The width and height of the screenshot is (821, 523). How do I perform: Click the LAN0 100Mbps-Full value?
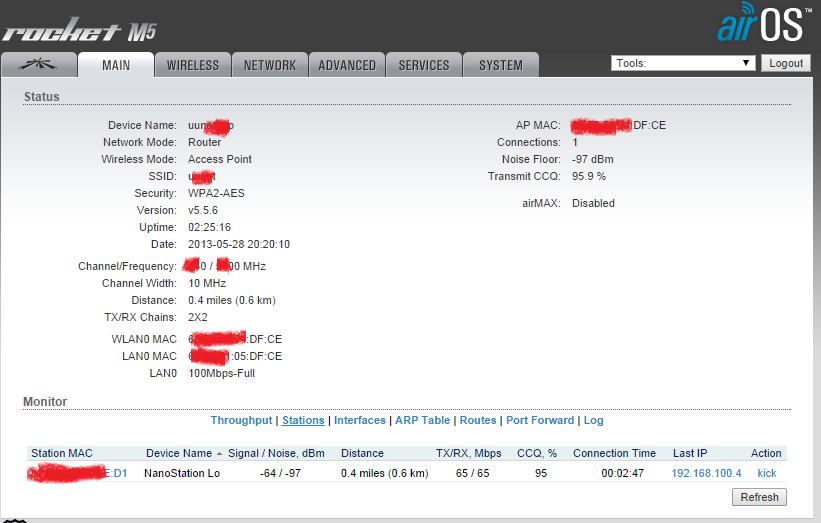(x=221, y=373)
